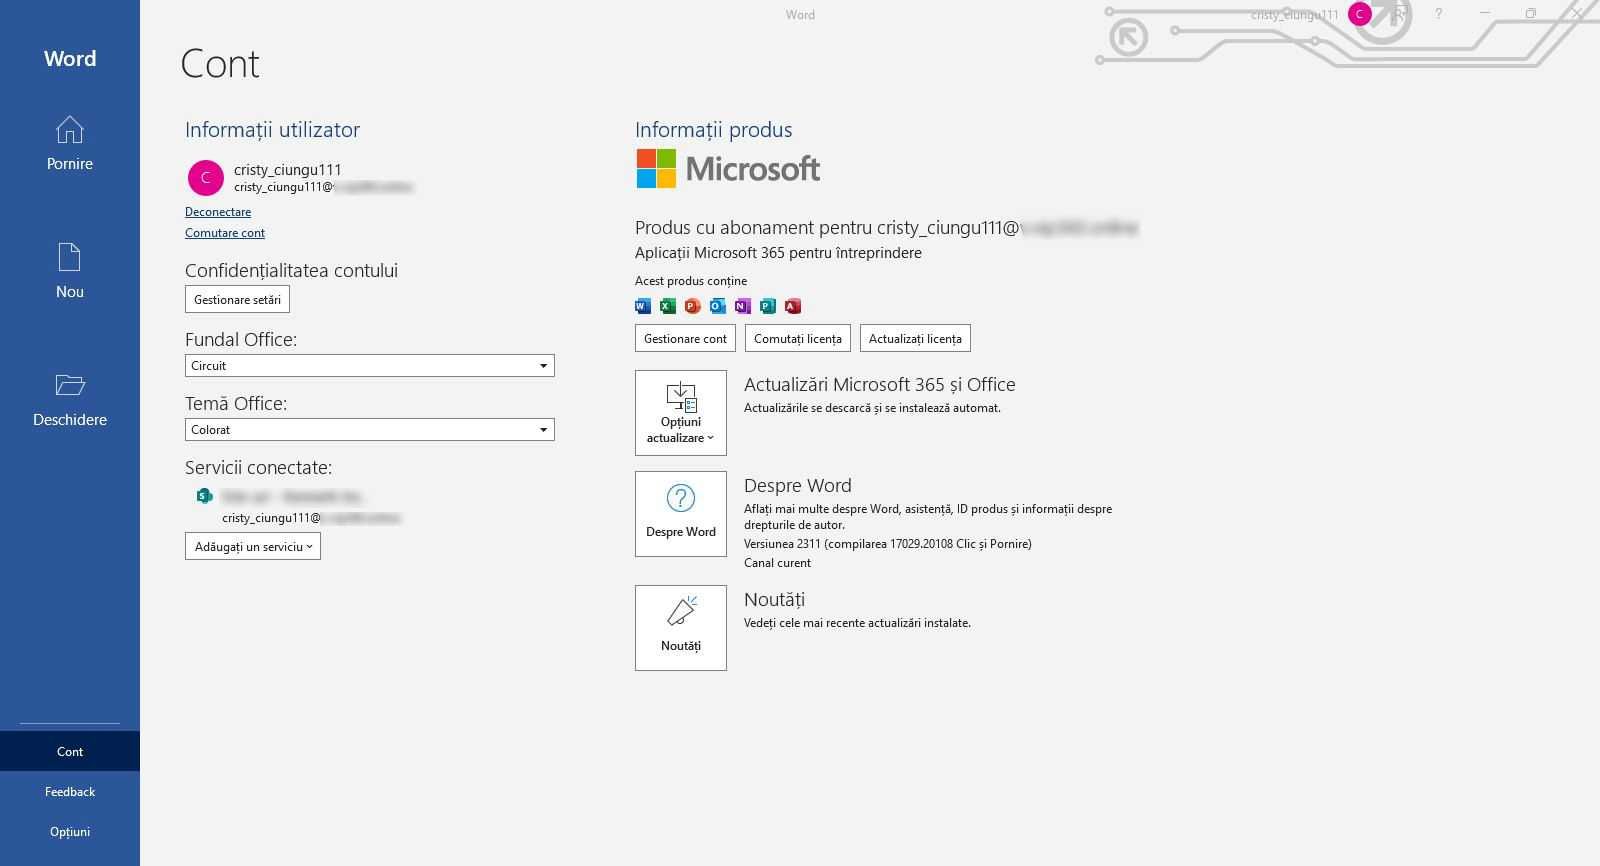
Task: Open the Fundal Office dropdown showing Circuit
Action: (x=370, y=366)
